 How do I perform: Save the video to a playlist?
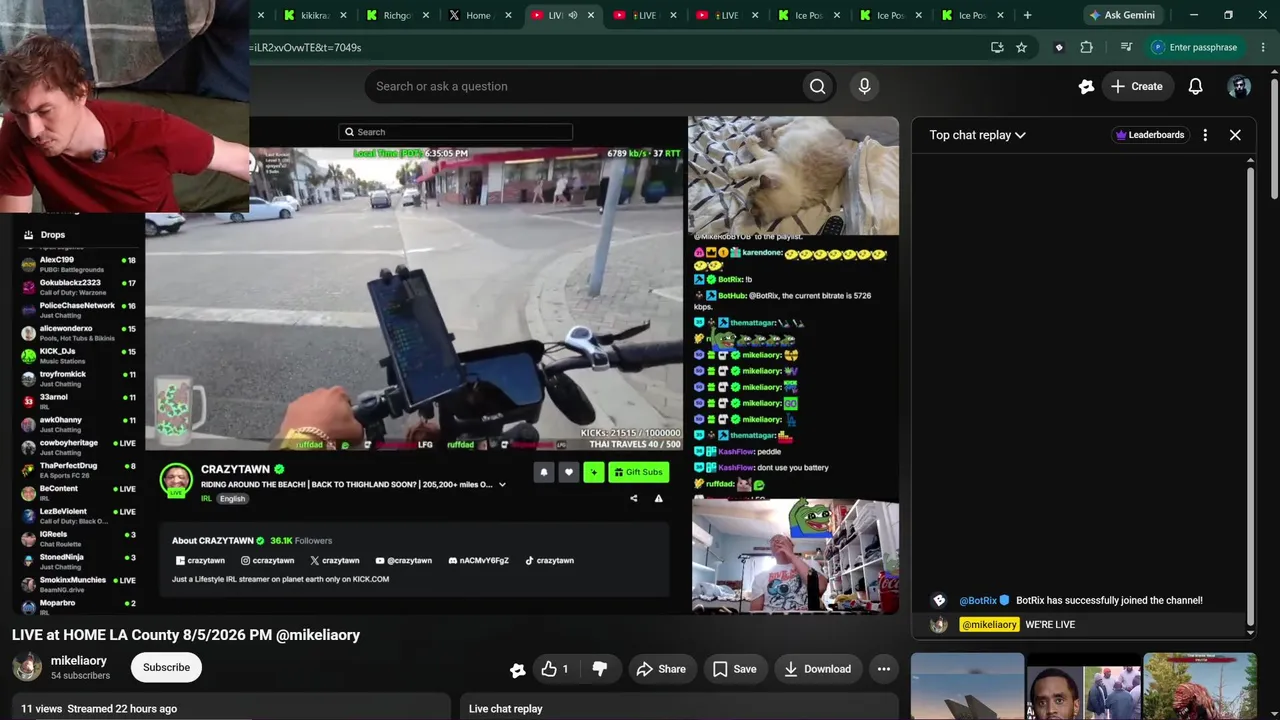click(x=734, y=669)
